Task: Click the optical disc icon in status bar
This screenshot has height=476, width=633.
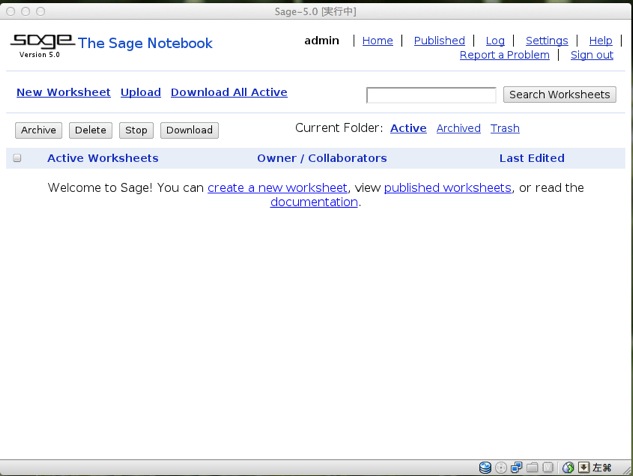Action: (501, 467)
